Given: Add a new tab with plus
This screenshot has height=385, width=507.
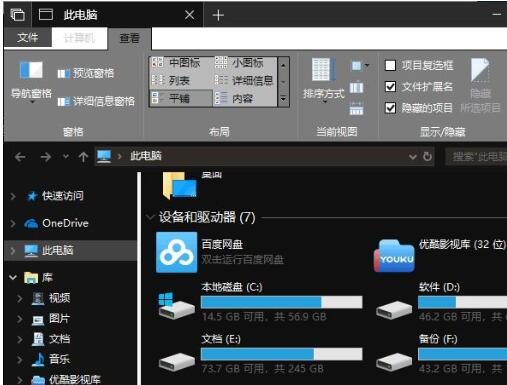Looking at the screenshot, I should click(218, 15).
